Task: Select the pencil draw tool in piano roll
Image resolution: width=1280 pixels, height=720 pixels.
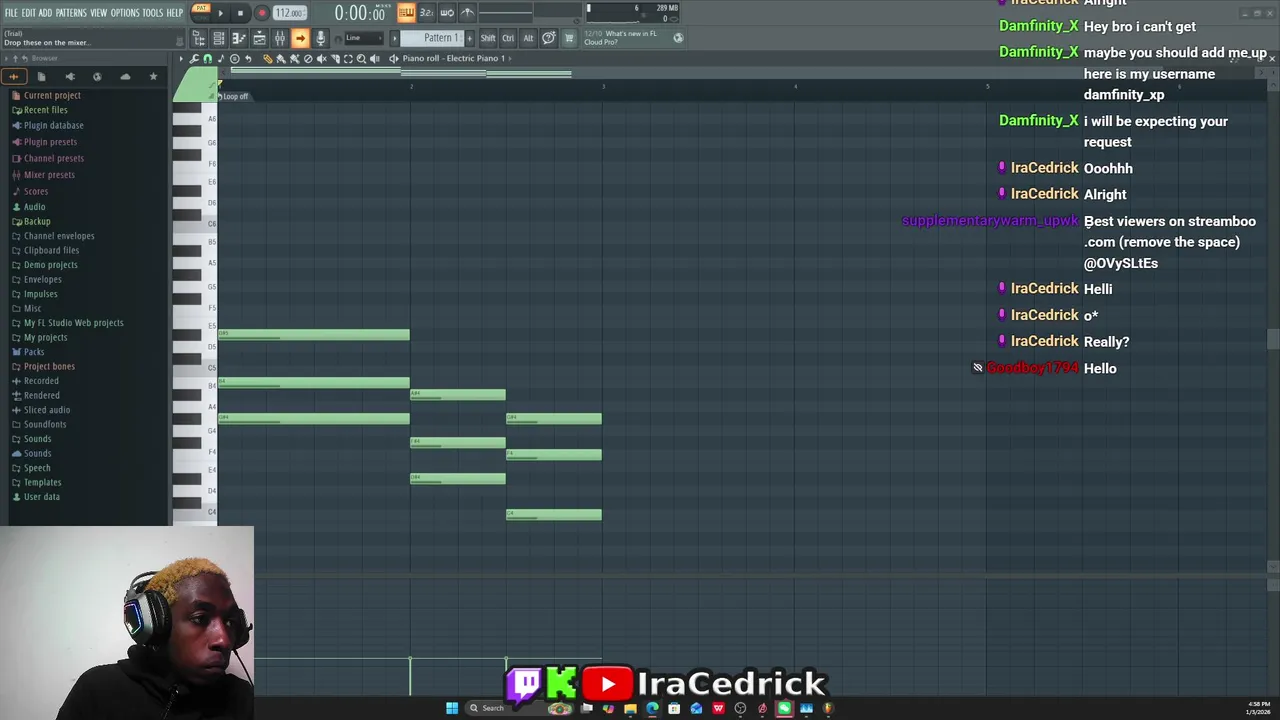Action: 268,59
